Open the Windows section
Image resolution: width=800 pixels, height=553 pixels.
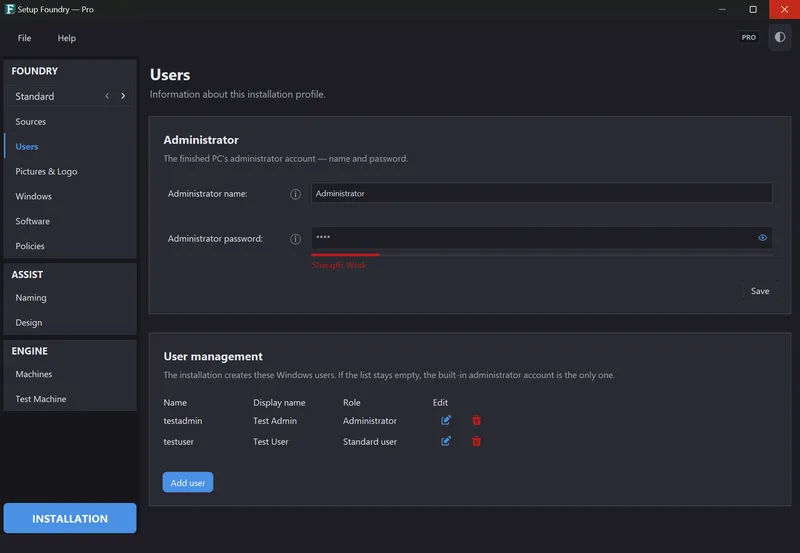click(x=70, y=196)
